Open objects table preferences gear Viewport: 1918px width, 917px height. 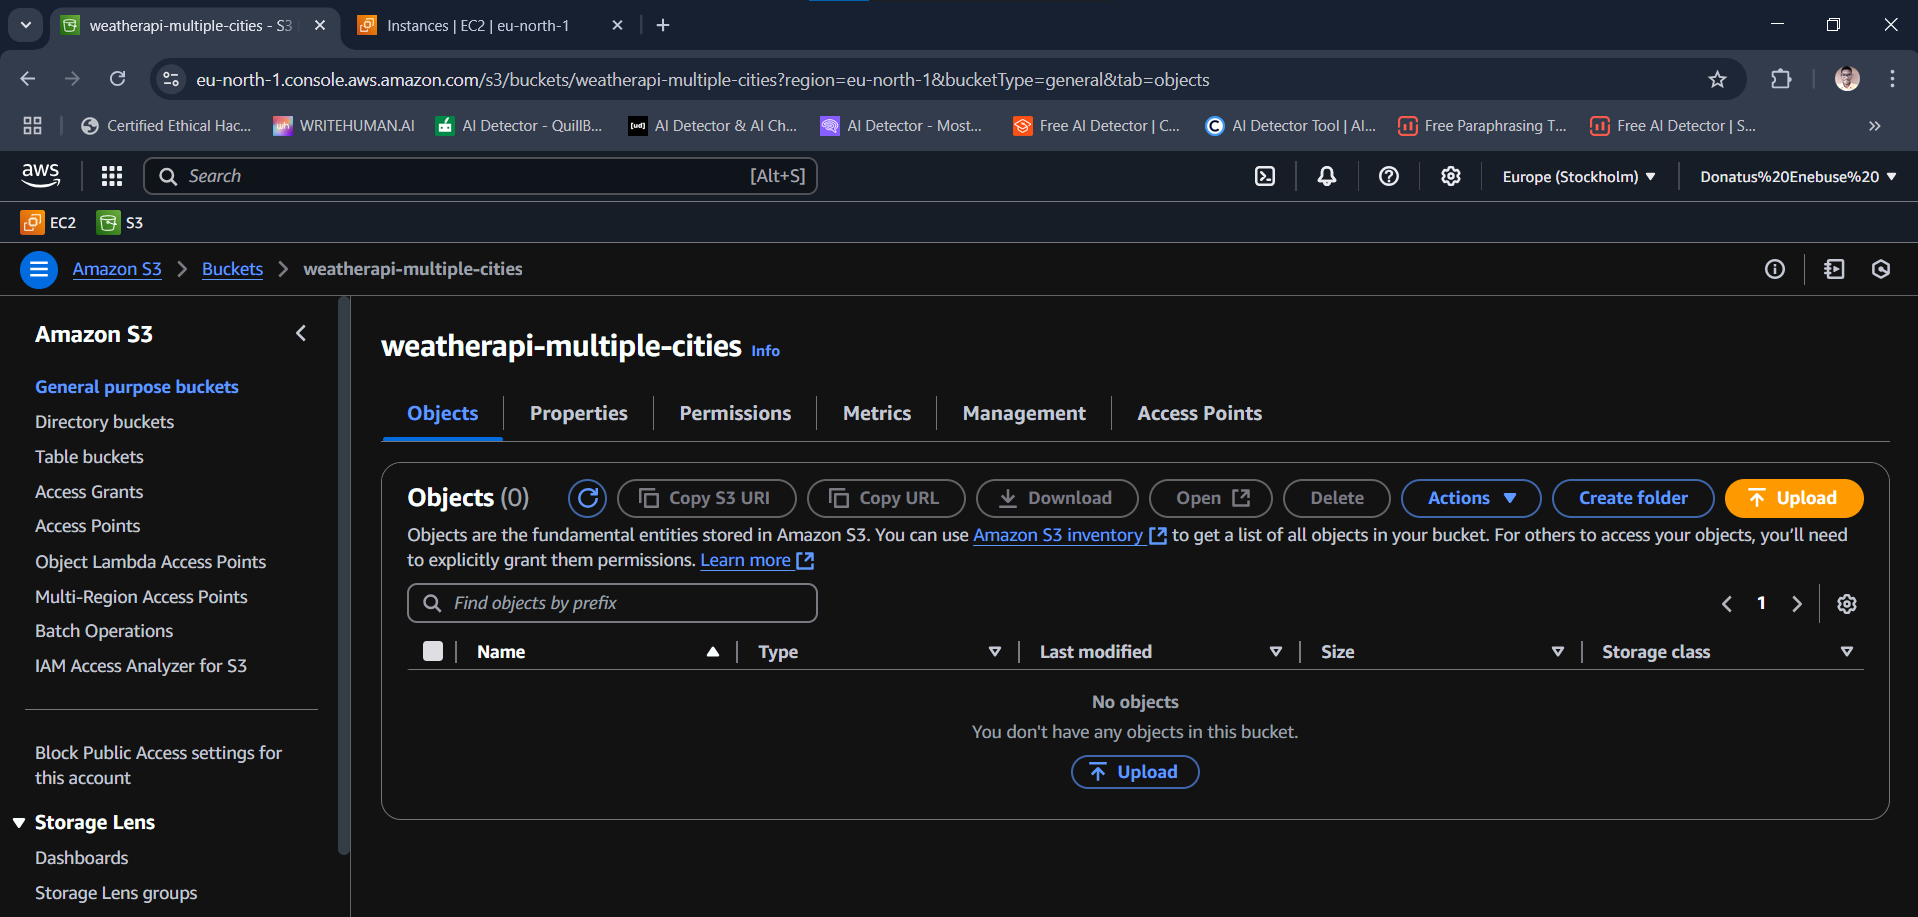click(1847, 603)
